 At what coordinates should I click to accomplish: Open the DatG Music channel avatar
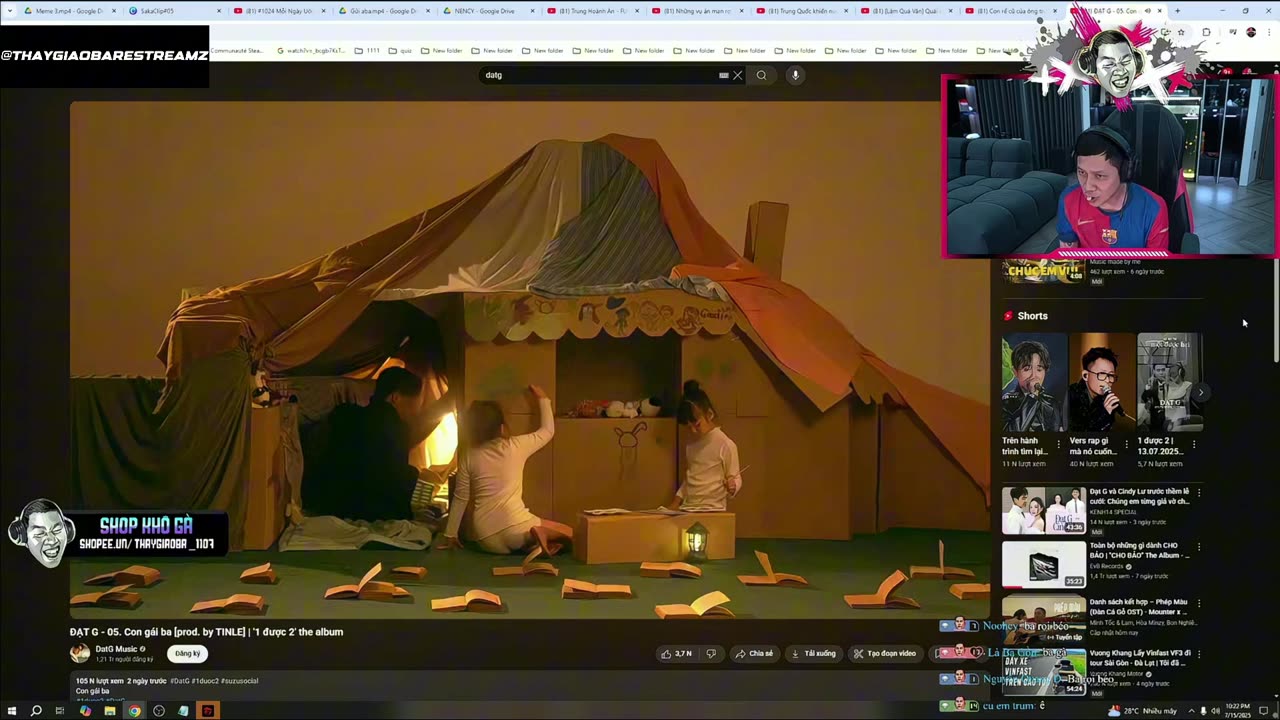tap(79, 653)
